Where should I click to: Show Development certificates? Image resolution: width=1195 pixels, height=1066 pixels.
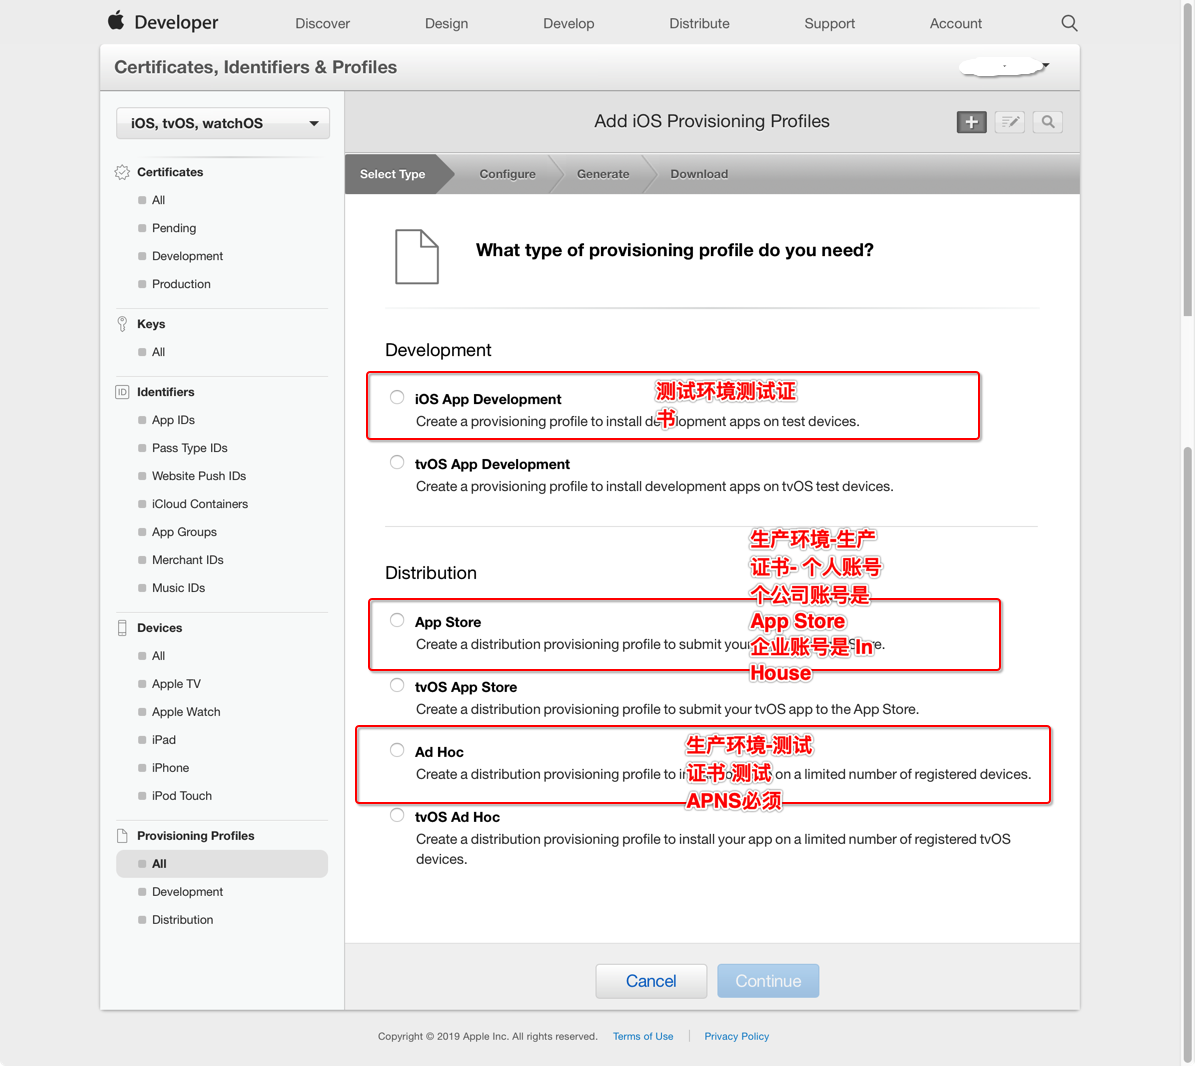[x=187, y=257]
